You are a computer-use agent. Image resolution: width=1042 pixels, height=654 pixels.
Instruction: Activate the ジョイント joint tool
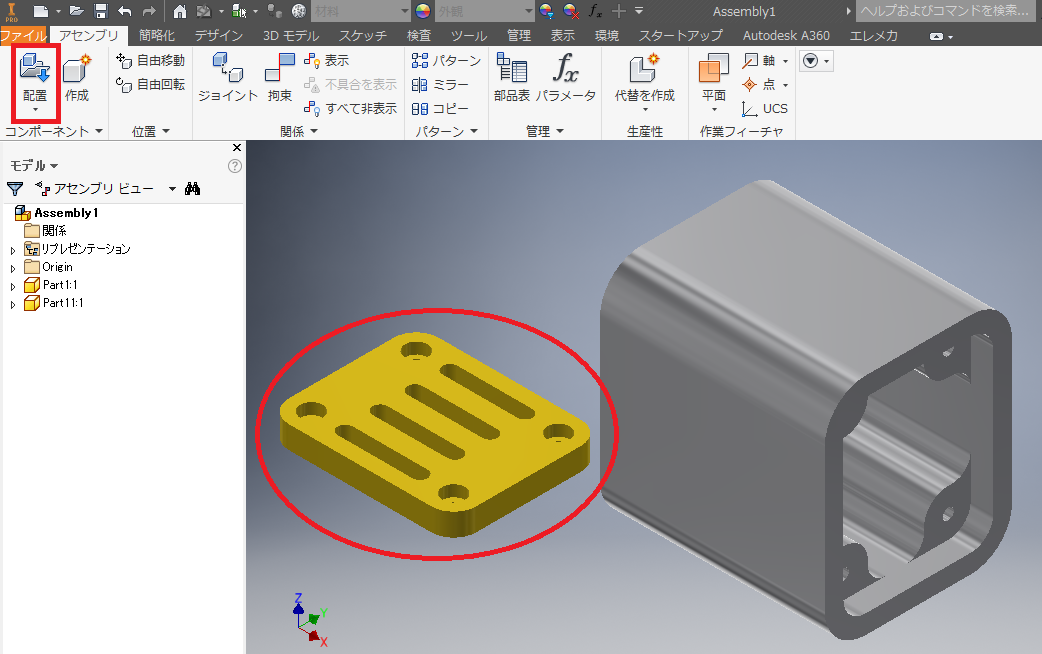[x=228, y=76]
